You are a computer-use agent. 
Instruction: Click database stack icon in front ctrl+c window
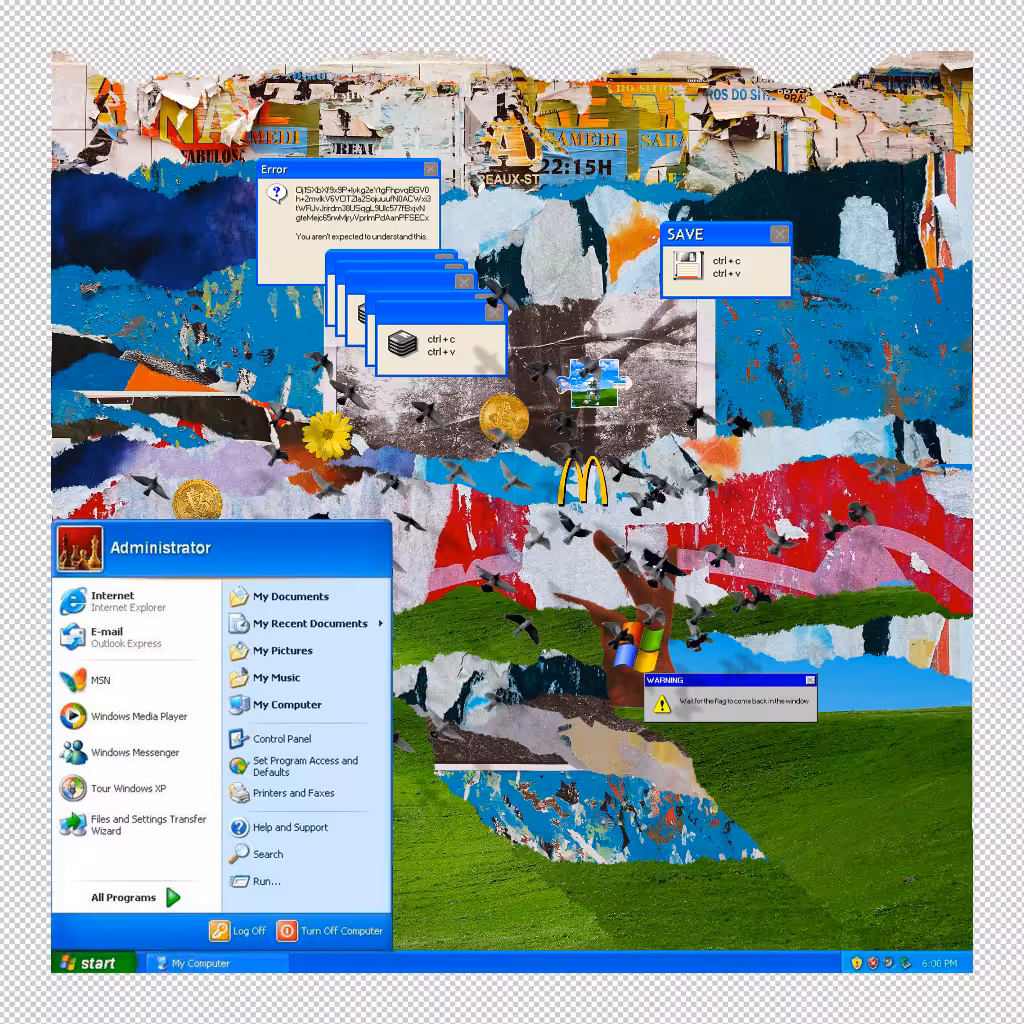tap(402, 344)
